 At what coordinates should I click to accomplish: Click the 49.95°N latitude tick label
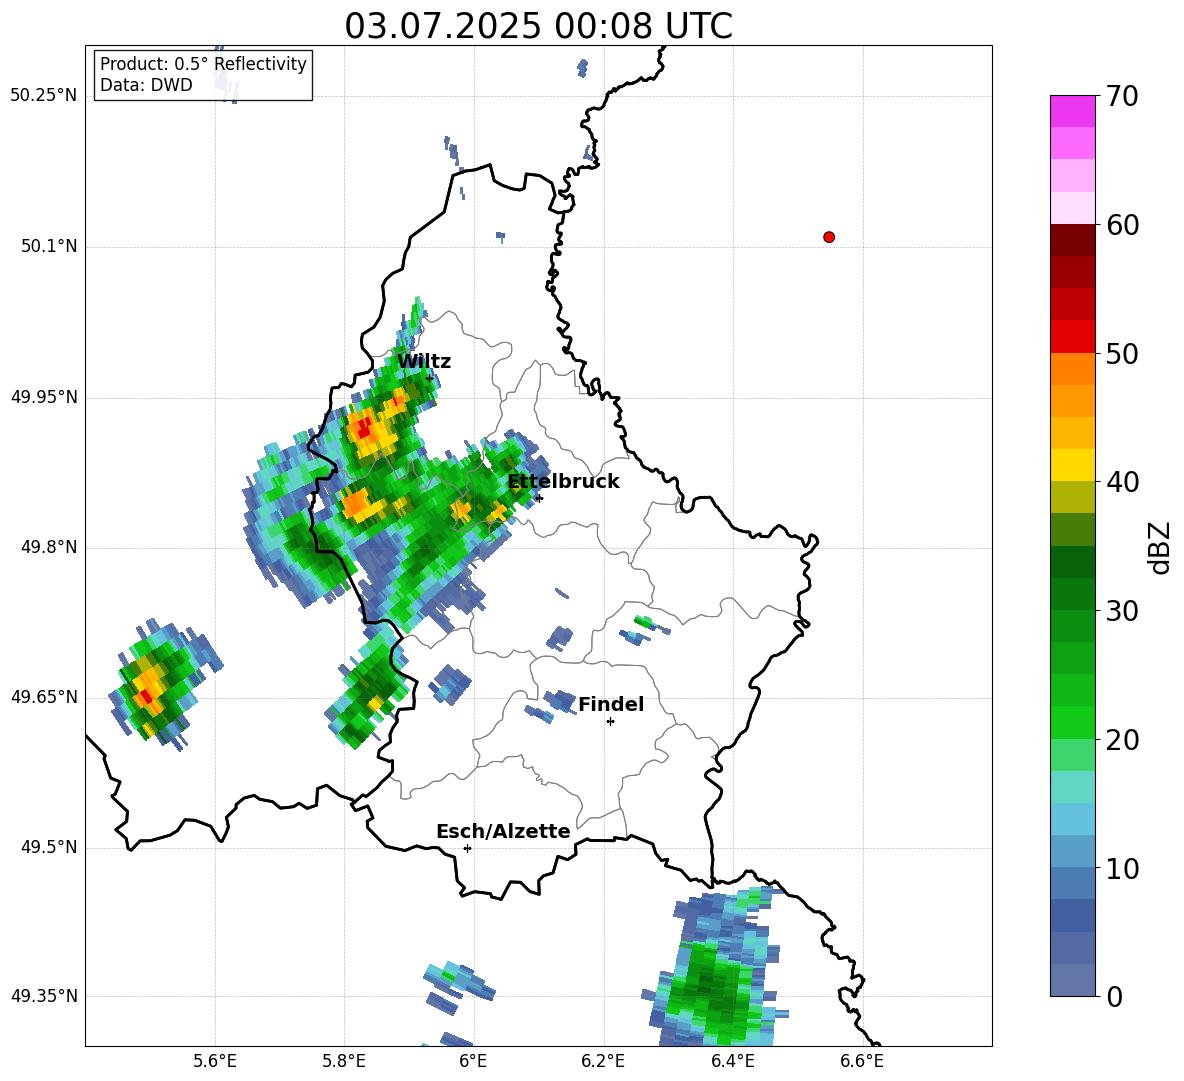click(x=44, y=397)
